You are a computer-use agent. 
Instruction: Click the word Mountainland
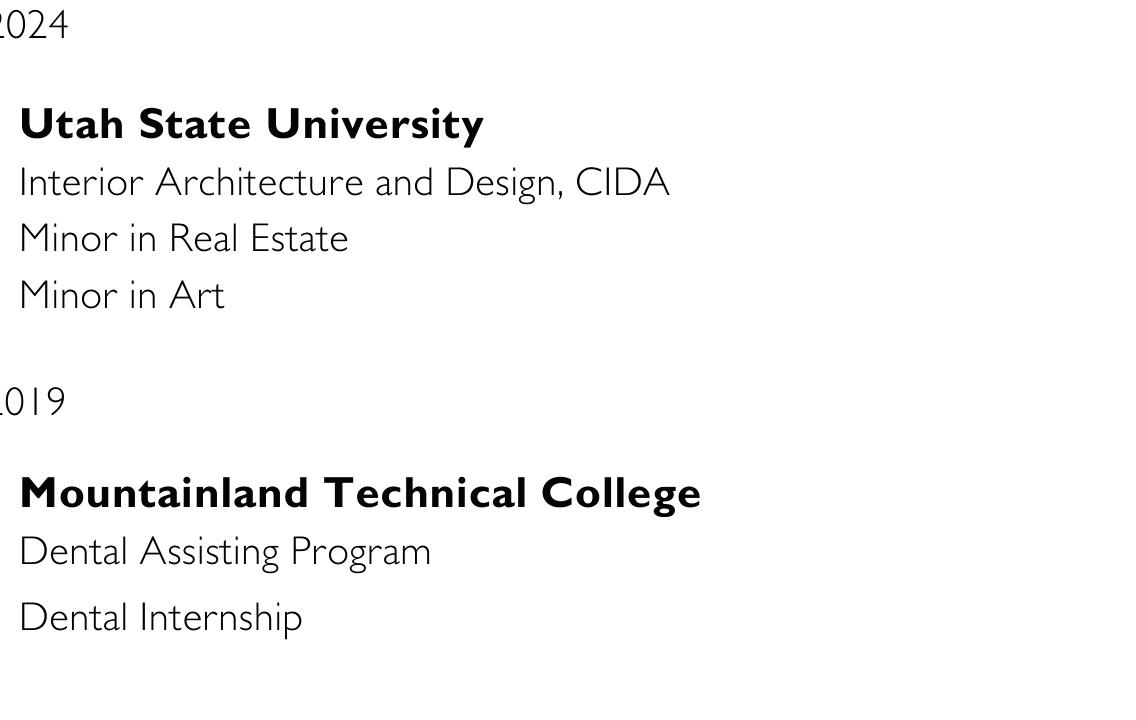tap(164, 493)
